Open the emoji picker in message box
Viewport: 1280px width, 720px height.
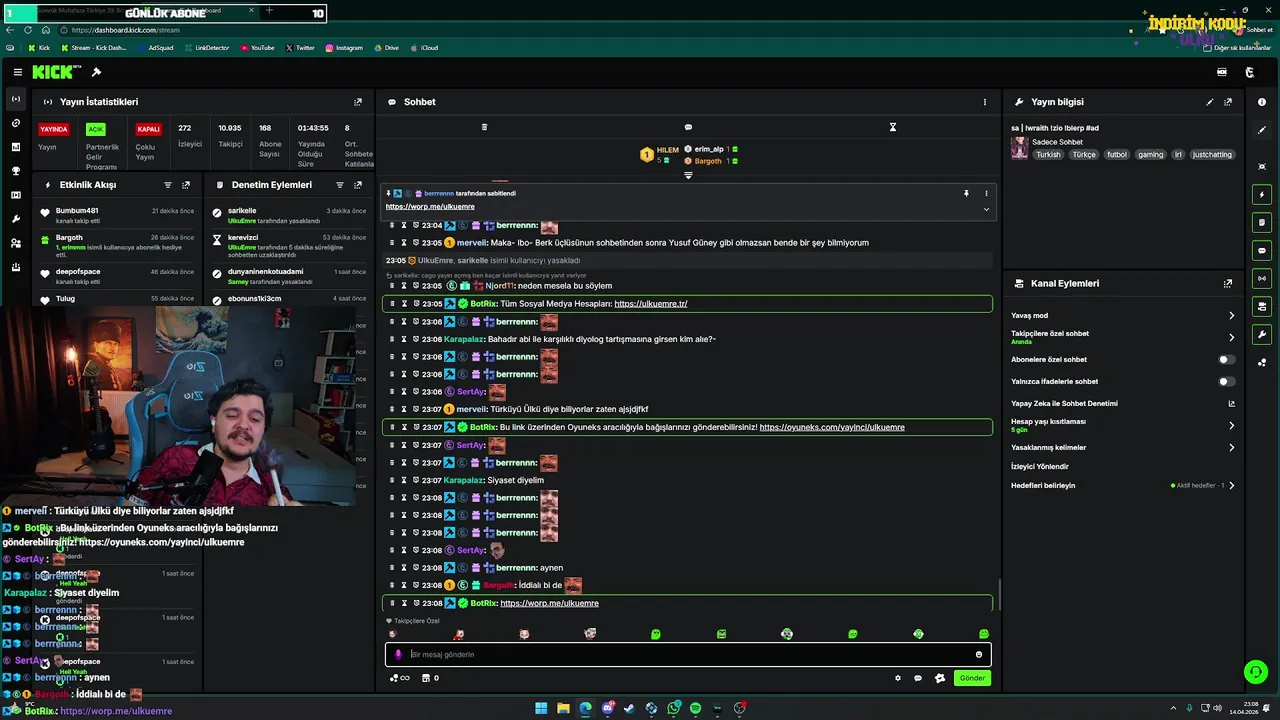tap(979, 654)
